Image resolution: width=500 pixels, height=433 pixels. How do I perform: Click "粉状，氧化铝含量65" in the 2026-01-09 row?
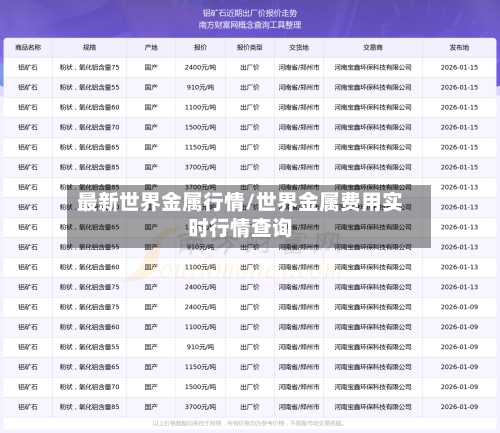click(x=89, y=367)
